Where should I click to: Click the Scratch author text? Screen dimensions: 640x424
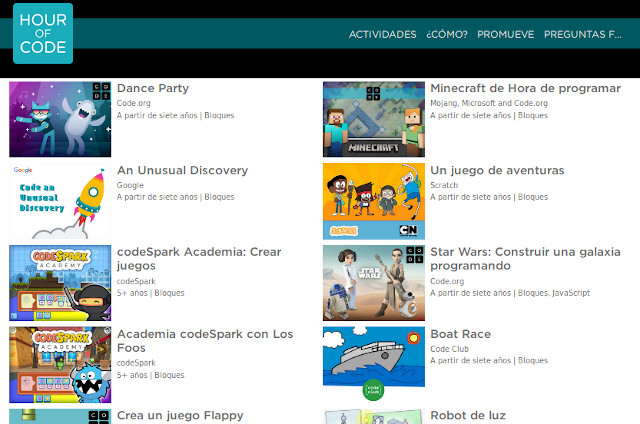444,185
